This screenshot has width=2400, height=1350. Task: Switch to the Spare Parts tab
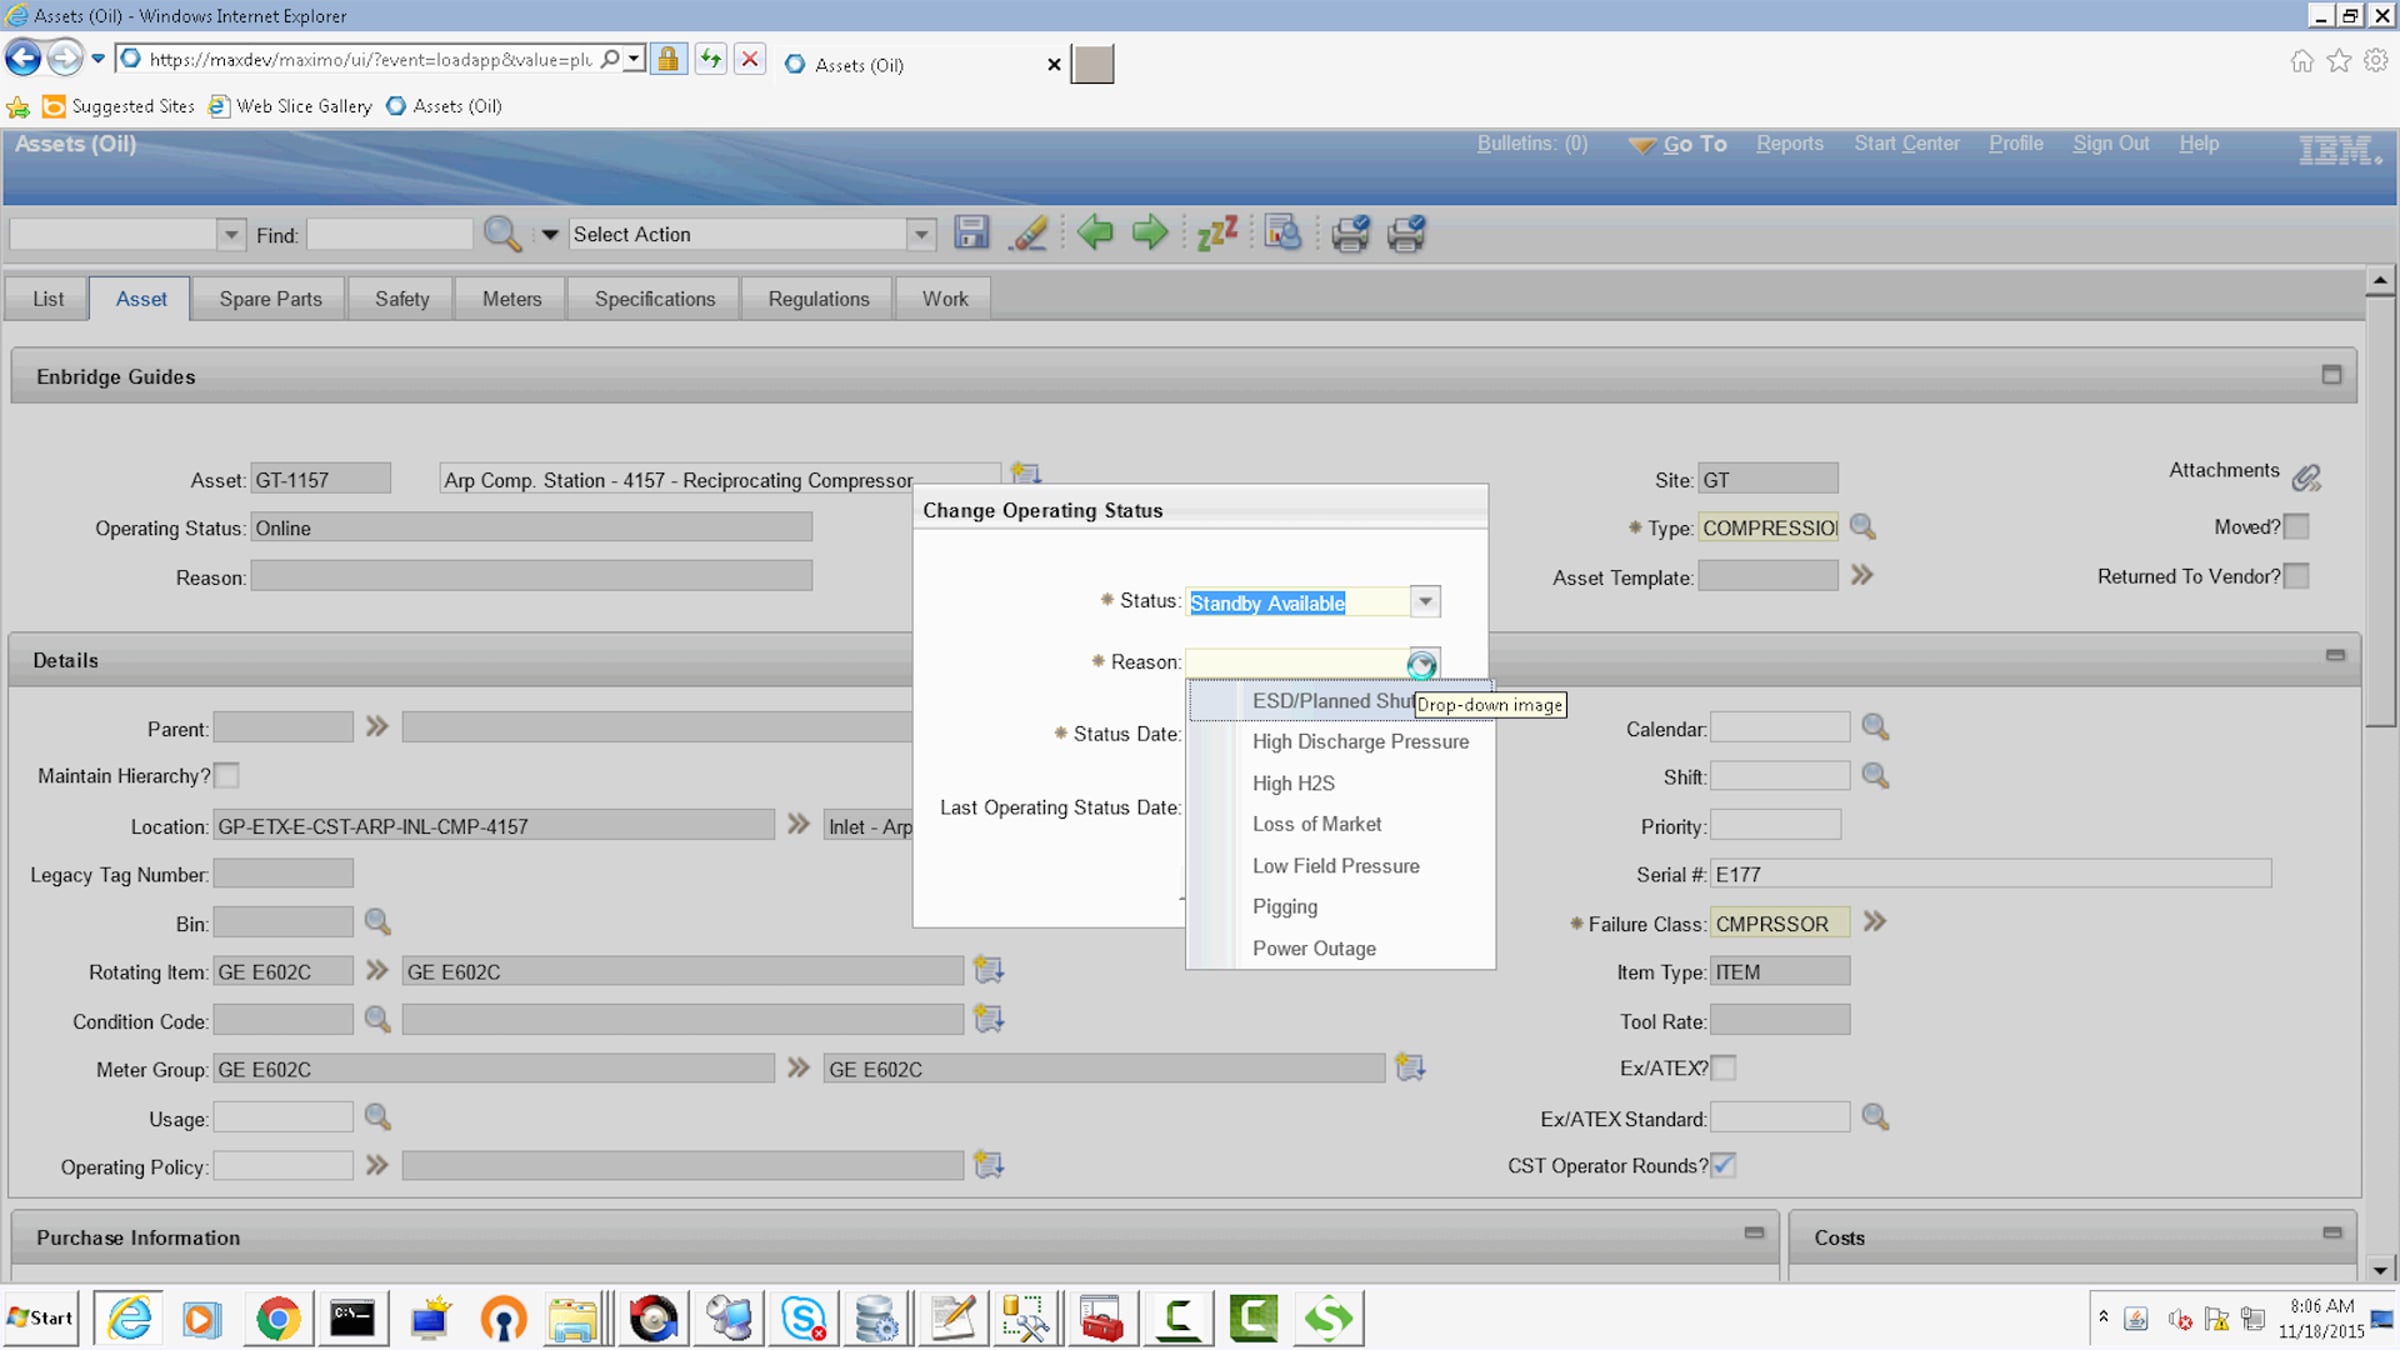270,298
